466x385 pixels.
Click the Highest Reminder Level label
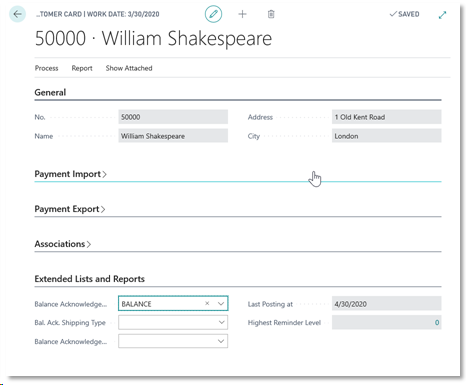(x=284, y=322)
